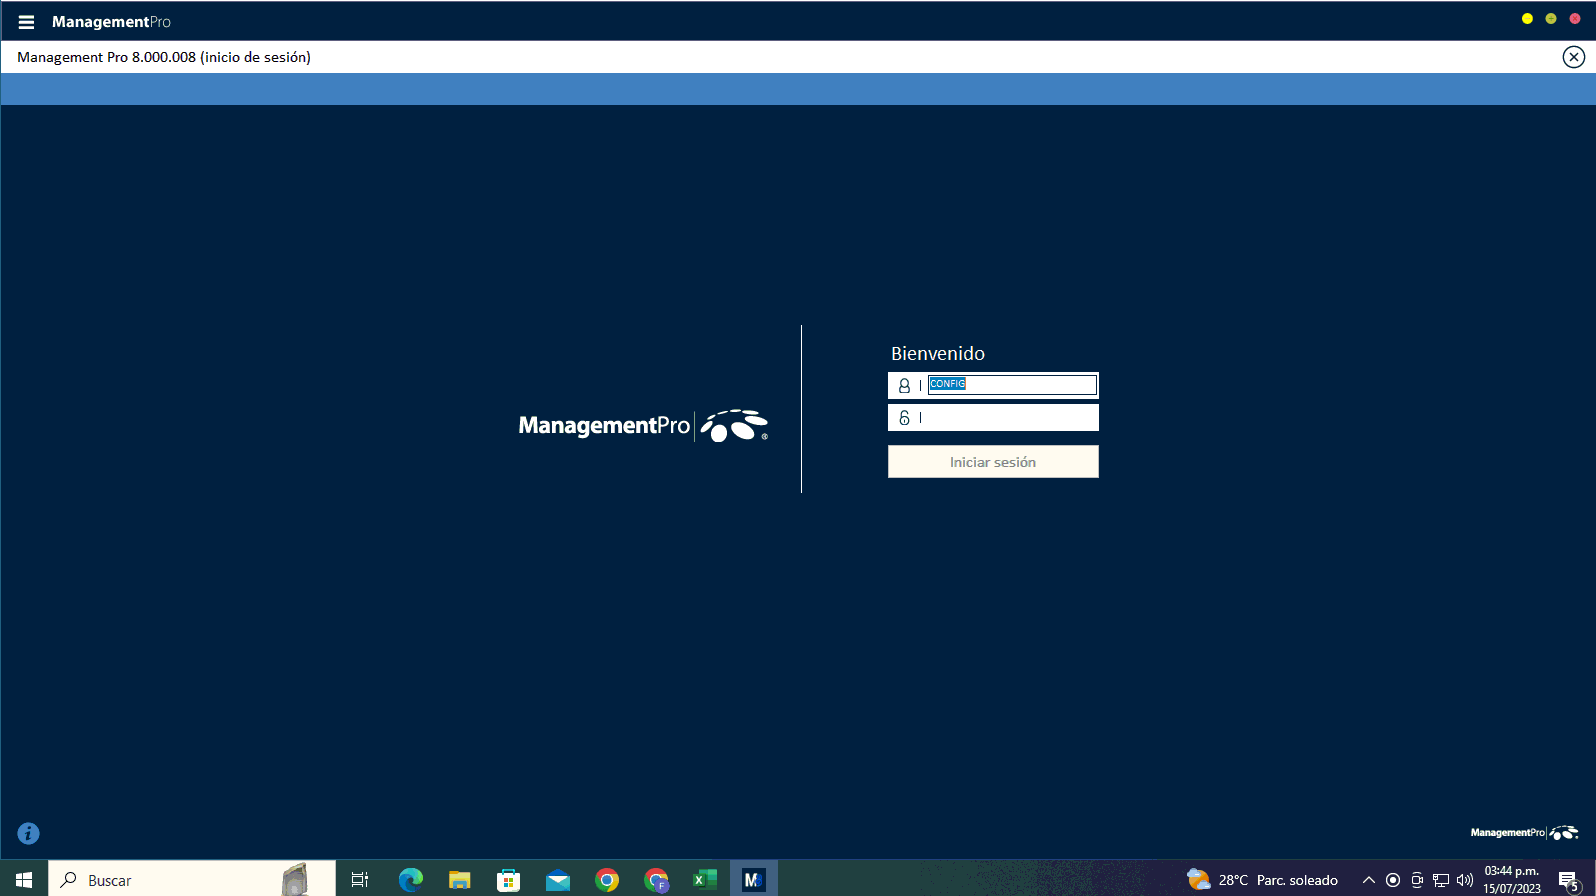
Task: Open the first Google Chrome taskbar icon
Action: [x=607, y=880]
